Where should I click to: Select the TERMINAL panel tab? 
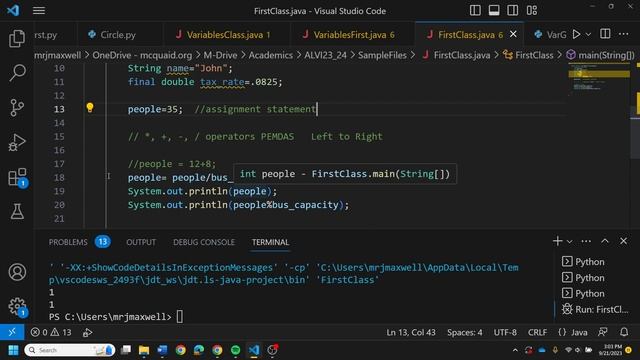click(x=270, y=242)
